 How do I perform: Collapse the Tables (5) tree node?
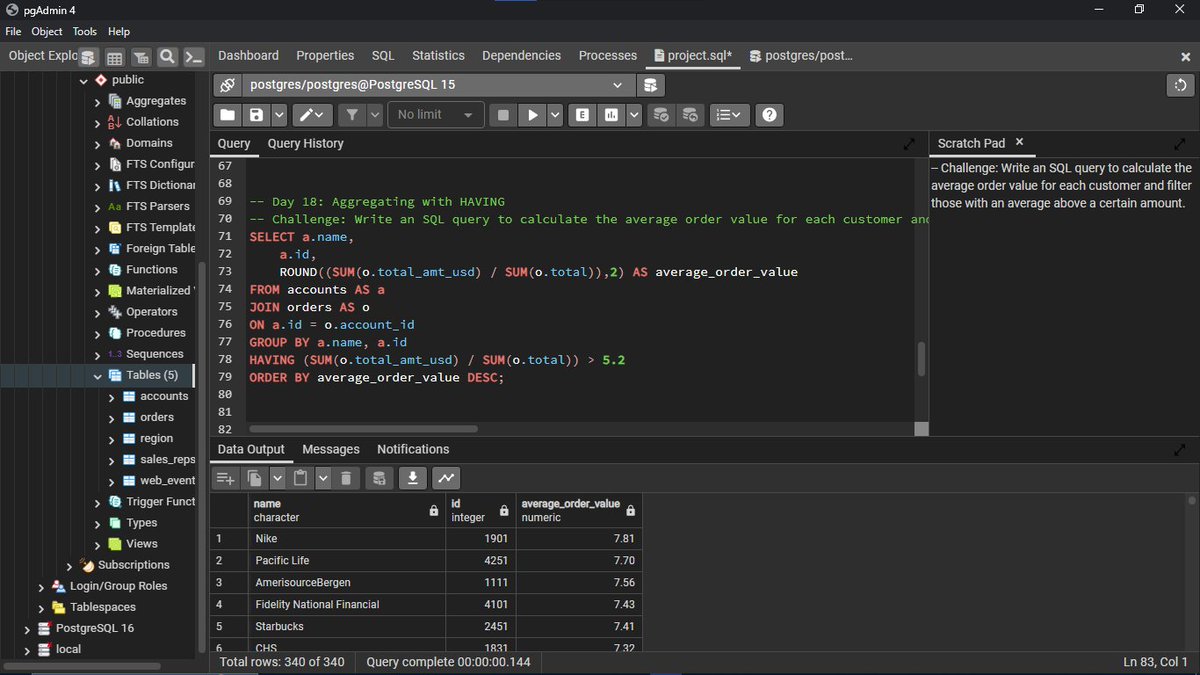coord(97,375)
